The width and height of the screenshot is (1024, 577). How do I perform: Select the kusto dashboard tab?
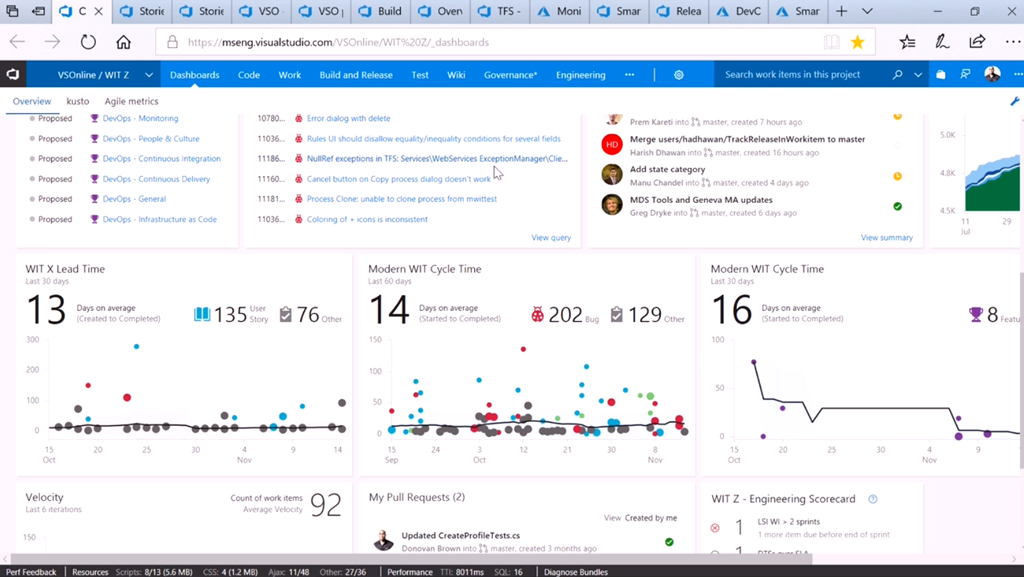tap(78, 101)
